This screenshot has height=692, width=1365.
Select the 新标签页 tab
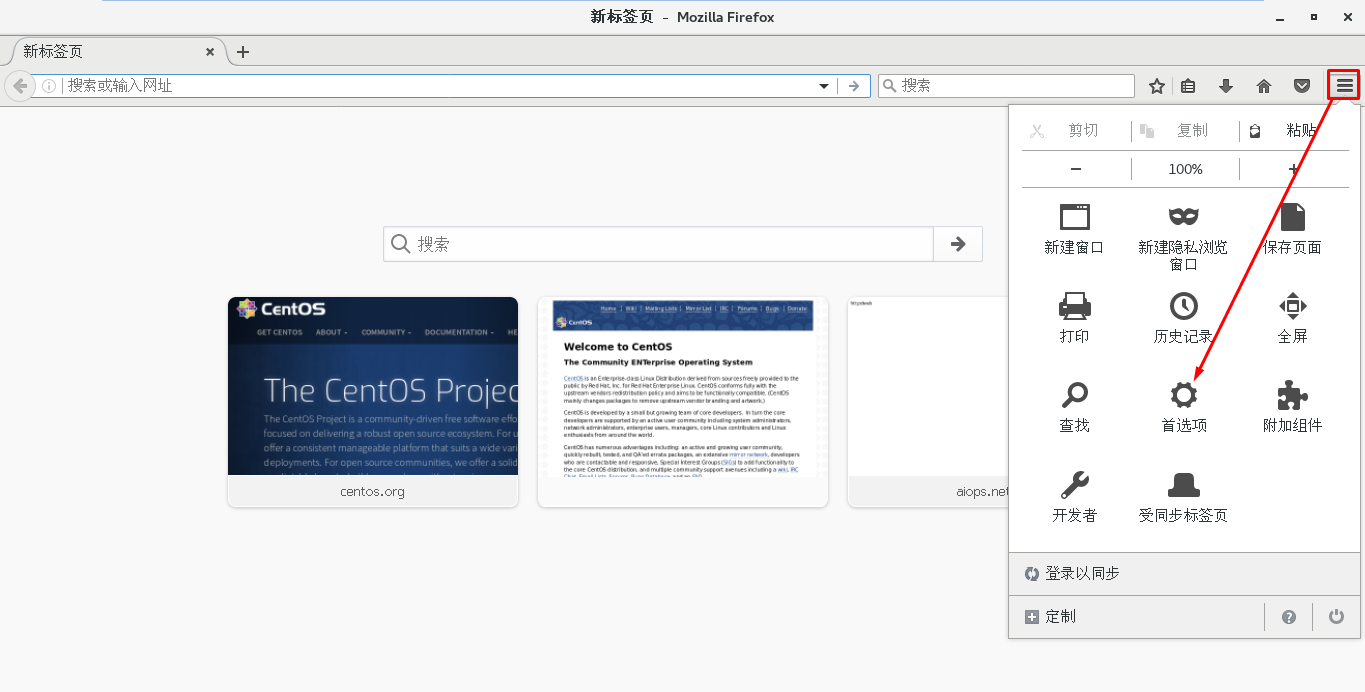pyautogui.click(x=115, y=52)
